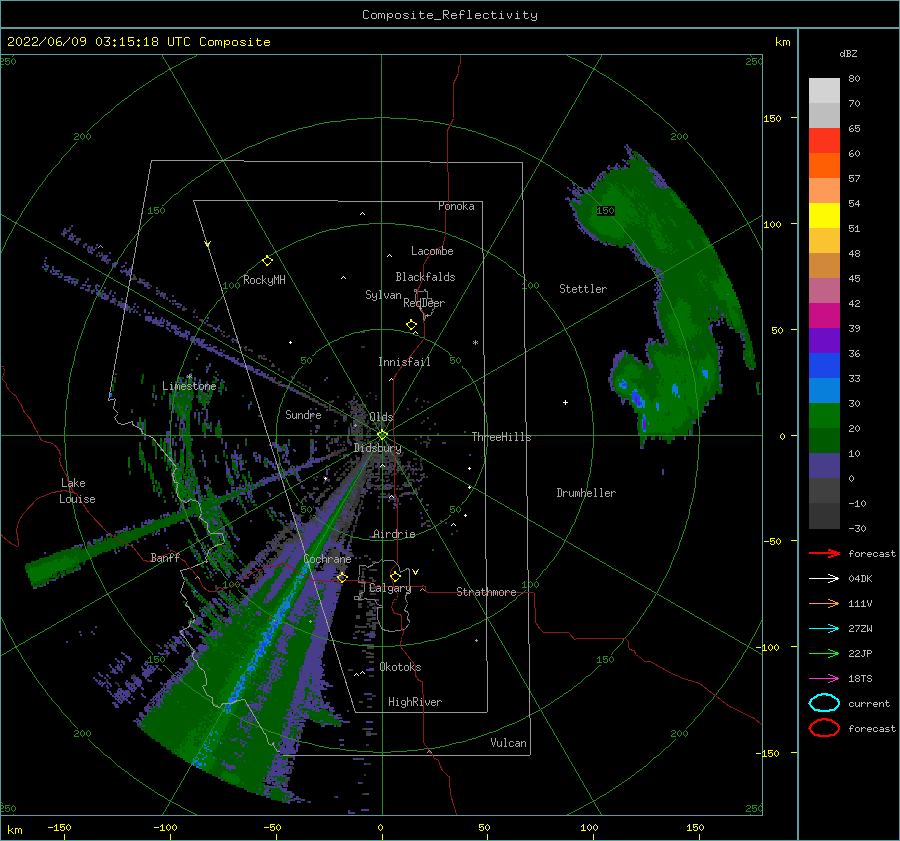
Task: Click the RockyMH label
Action: [264, 280]
